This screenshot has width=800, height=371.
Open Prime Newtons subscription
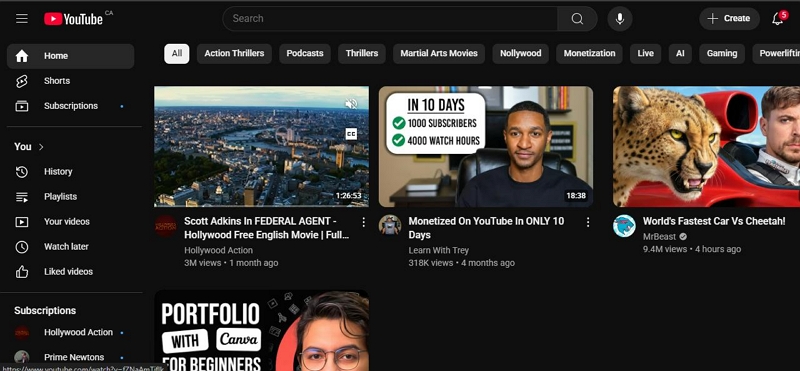(70, 357)
